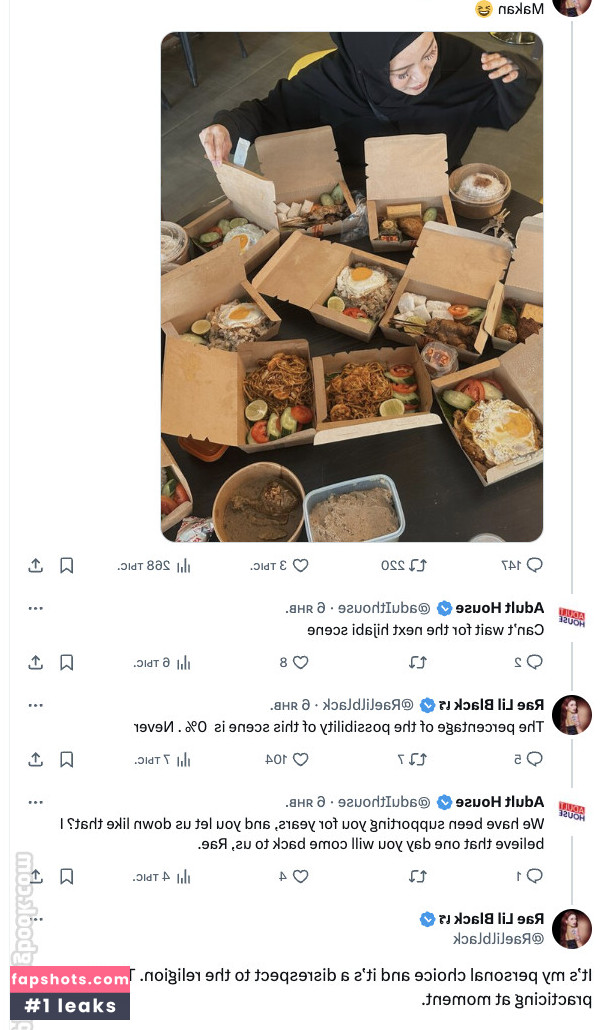
Task: Expand more options on 'We have been supporting' tweet
Action: pyautogui.click(x=35, y=802)
